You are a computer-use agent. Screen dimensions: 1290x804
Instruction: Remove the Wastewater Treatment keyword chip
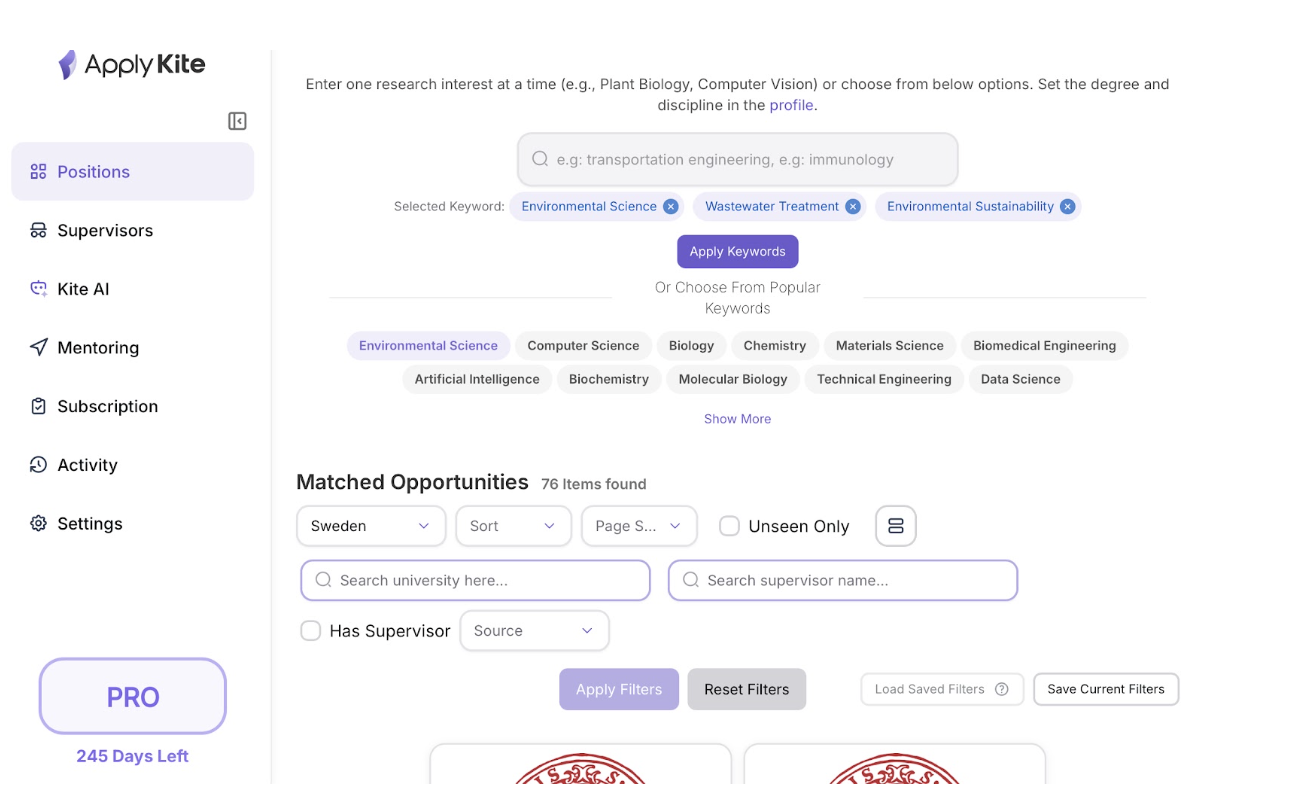(853, 207)
